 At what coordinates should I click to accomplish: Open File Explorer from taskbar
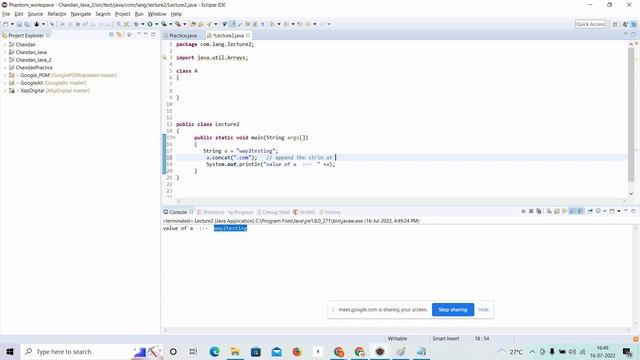coord(235,351)
